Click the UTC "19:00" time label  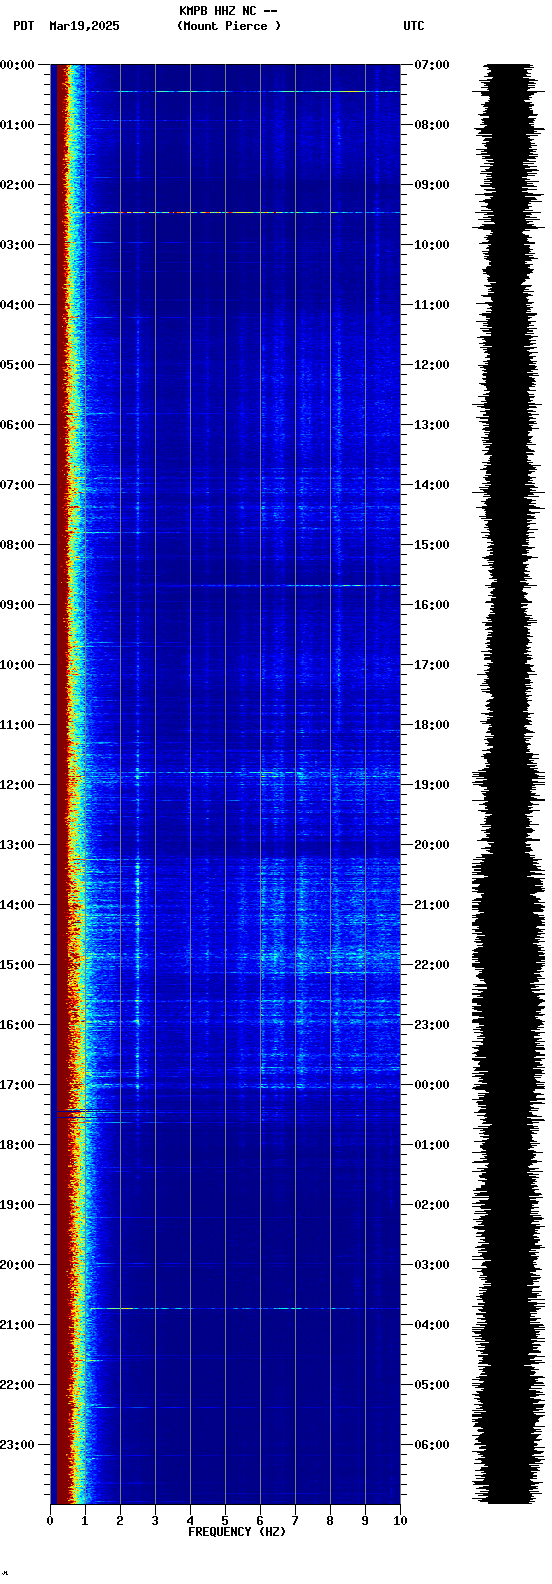pos(432,785)
